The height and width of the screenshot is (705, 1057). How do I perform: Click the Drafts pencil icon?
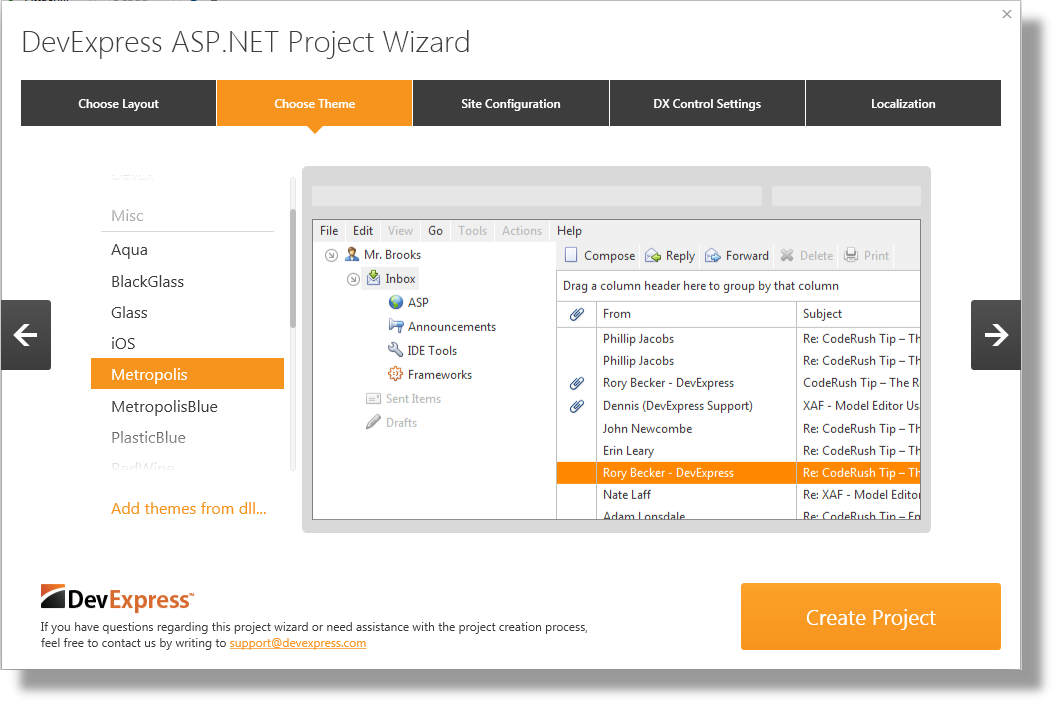373,422
